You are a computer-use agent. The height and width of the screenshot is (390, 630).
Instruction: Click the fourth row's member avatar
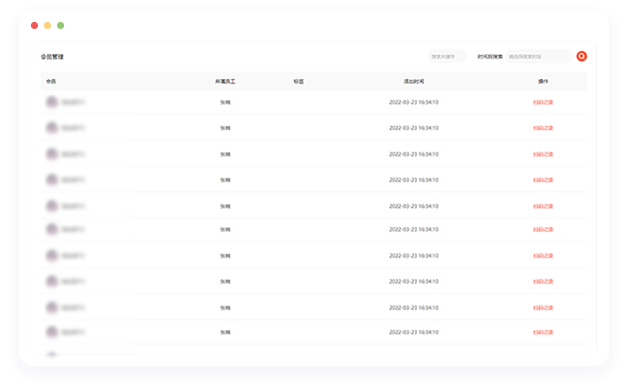point(52,180)
